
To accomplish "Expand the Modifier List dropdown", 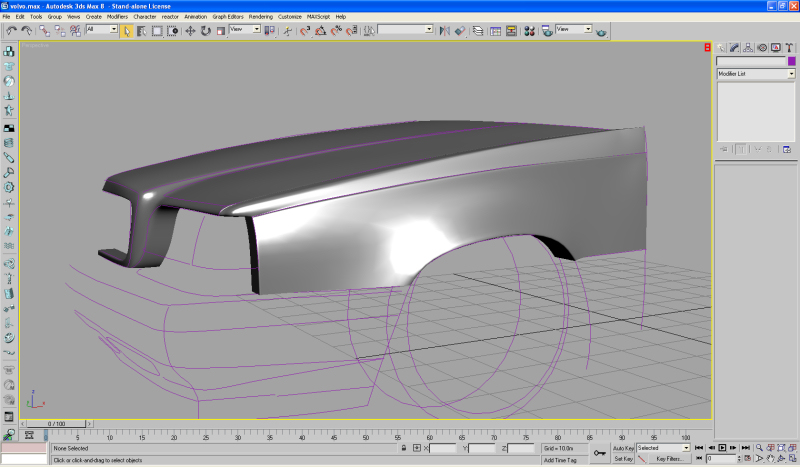I will 756,74.
